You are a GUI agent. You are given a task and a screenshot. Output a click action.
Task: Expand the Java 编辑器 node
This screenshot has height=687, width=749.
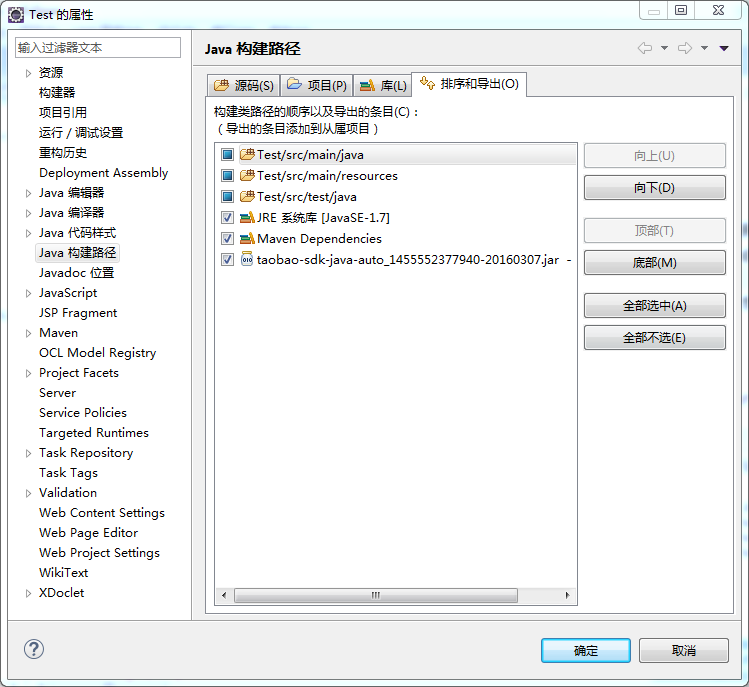pos(28,193)
